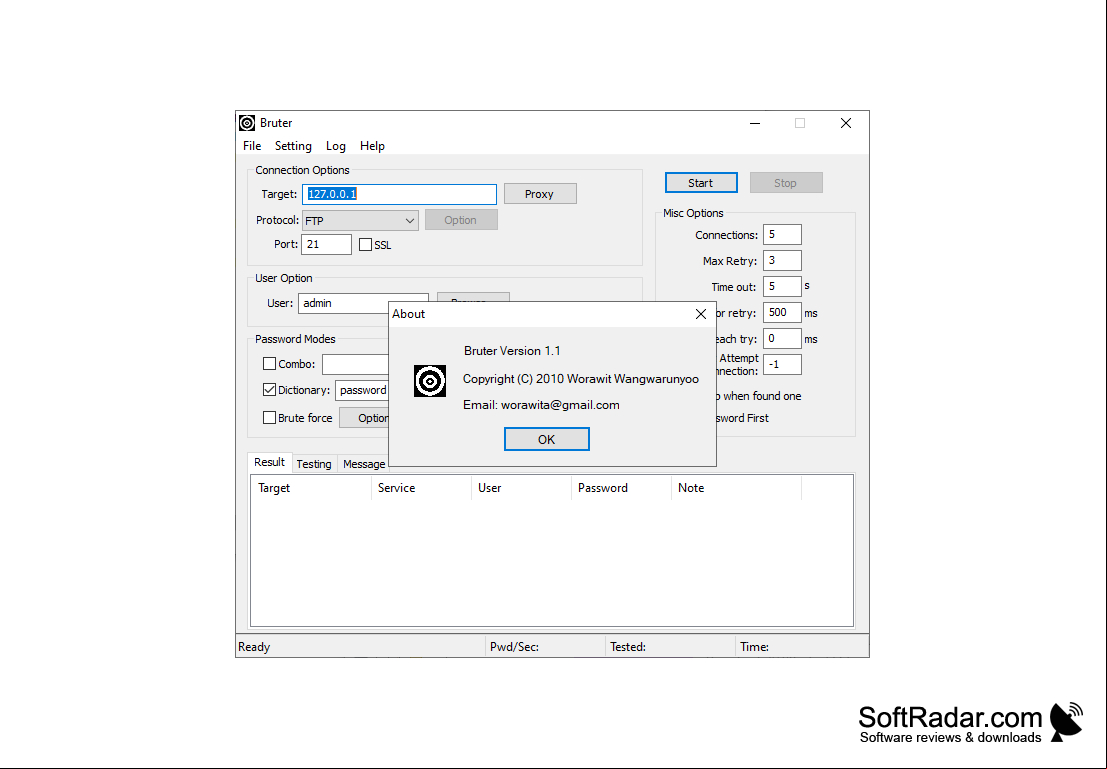Click the Bruter icon in the title bar
1107x769 pixels.
pos(246,123)
